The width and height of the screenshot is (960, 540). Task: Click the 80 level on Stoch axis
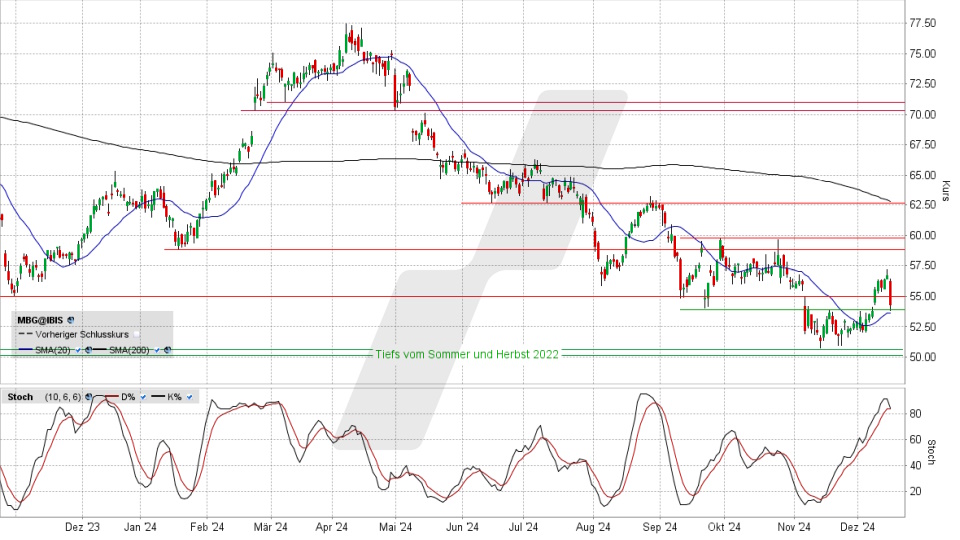pyautogui.click(x=915, y=414)
